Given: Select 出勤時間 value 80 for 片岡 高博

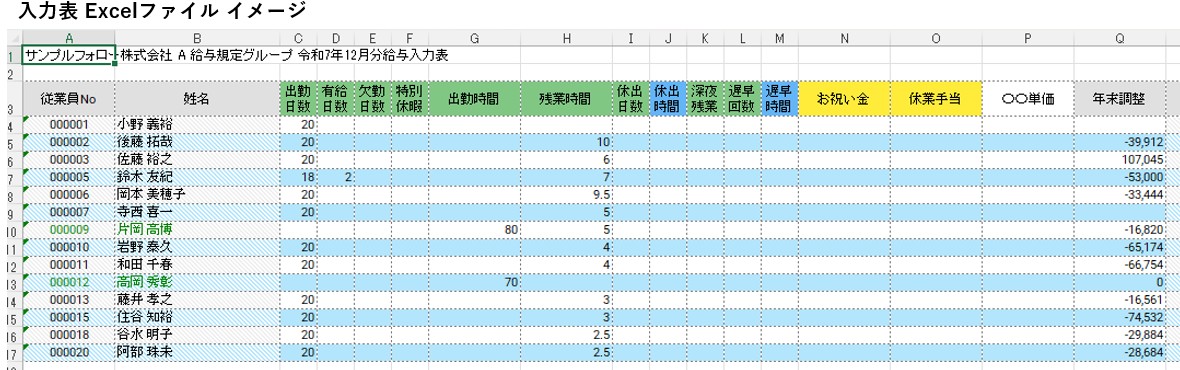Looking at the screenshot, I should [x=474, y=229].
